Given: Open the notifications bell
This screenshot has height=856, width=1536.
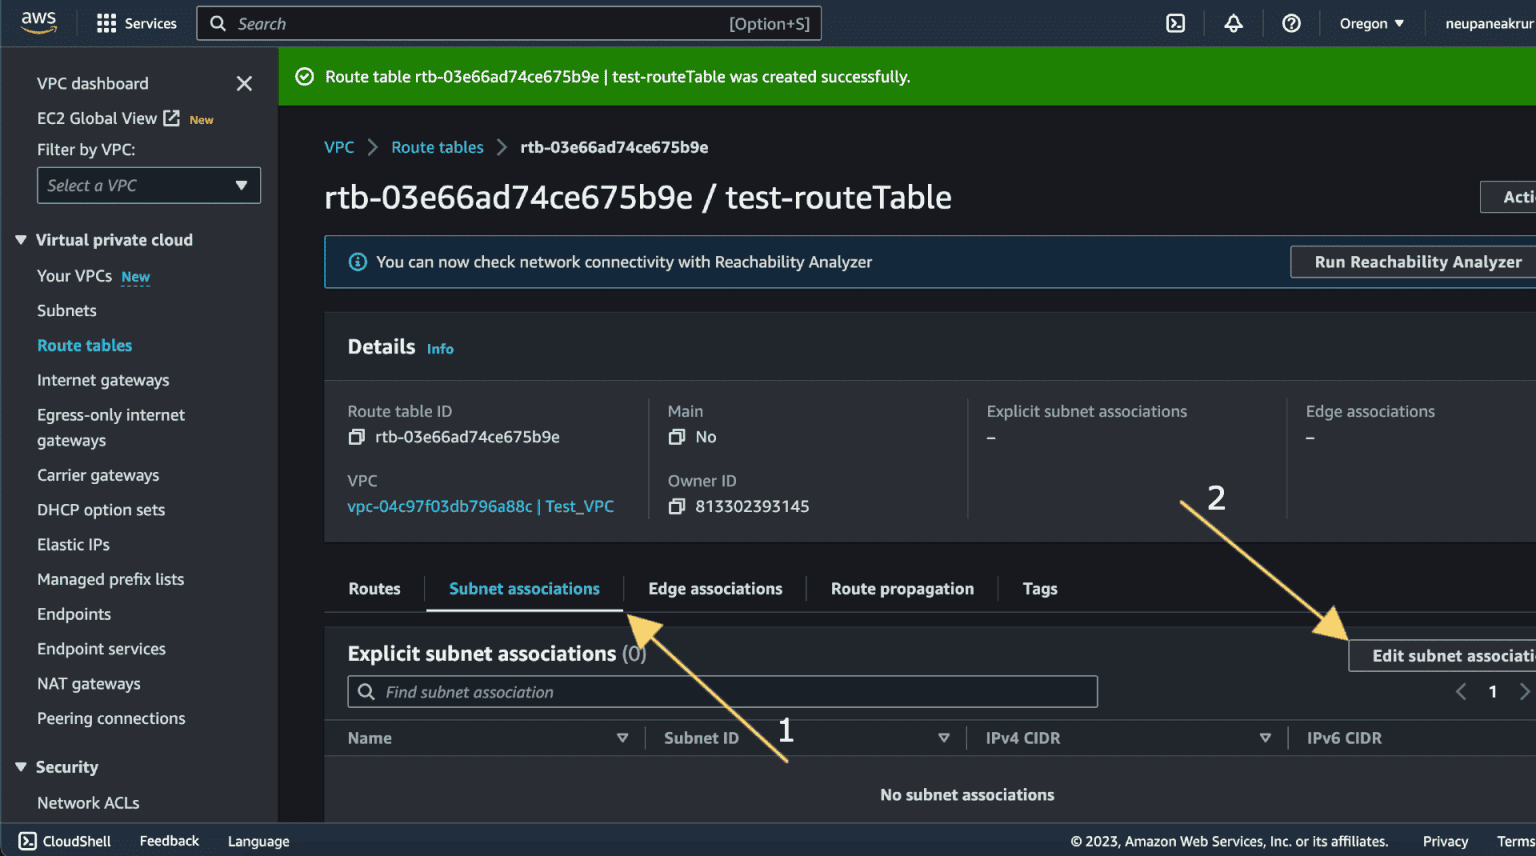Looking at the screenshot, I should tap(1233, 23).
